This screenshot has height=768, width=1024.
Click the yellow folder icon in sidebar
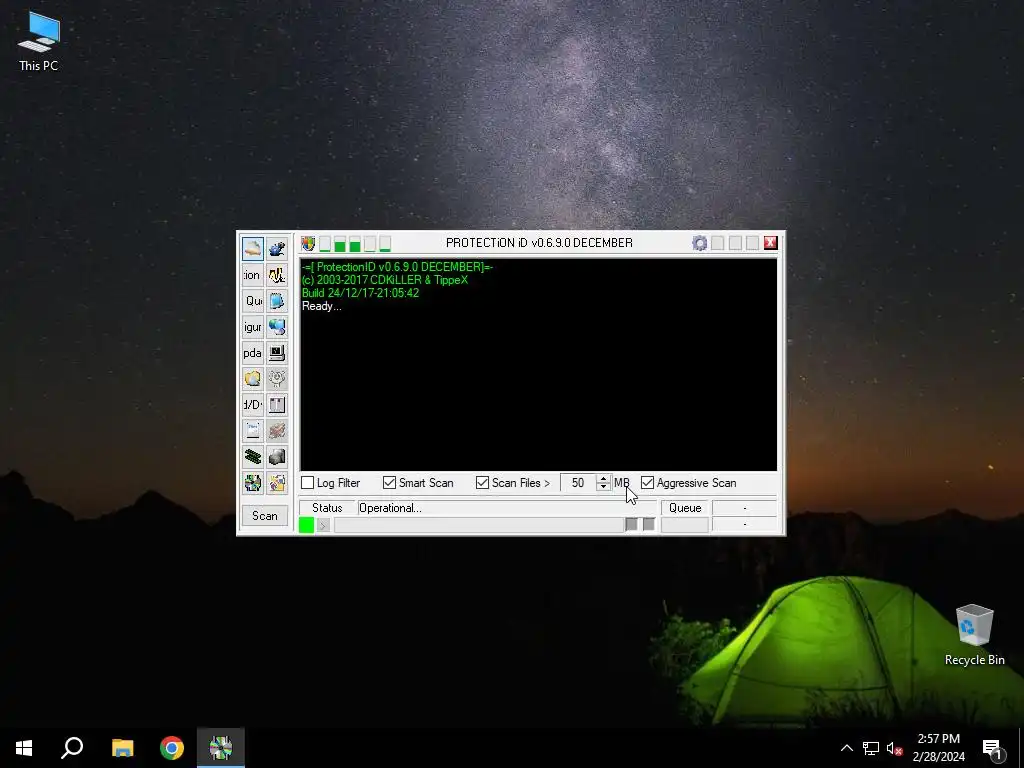coord(253,379)
